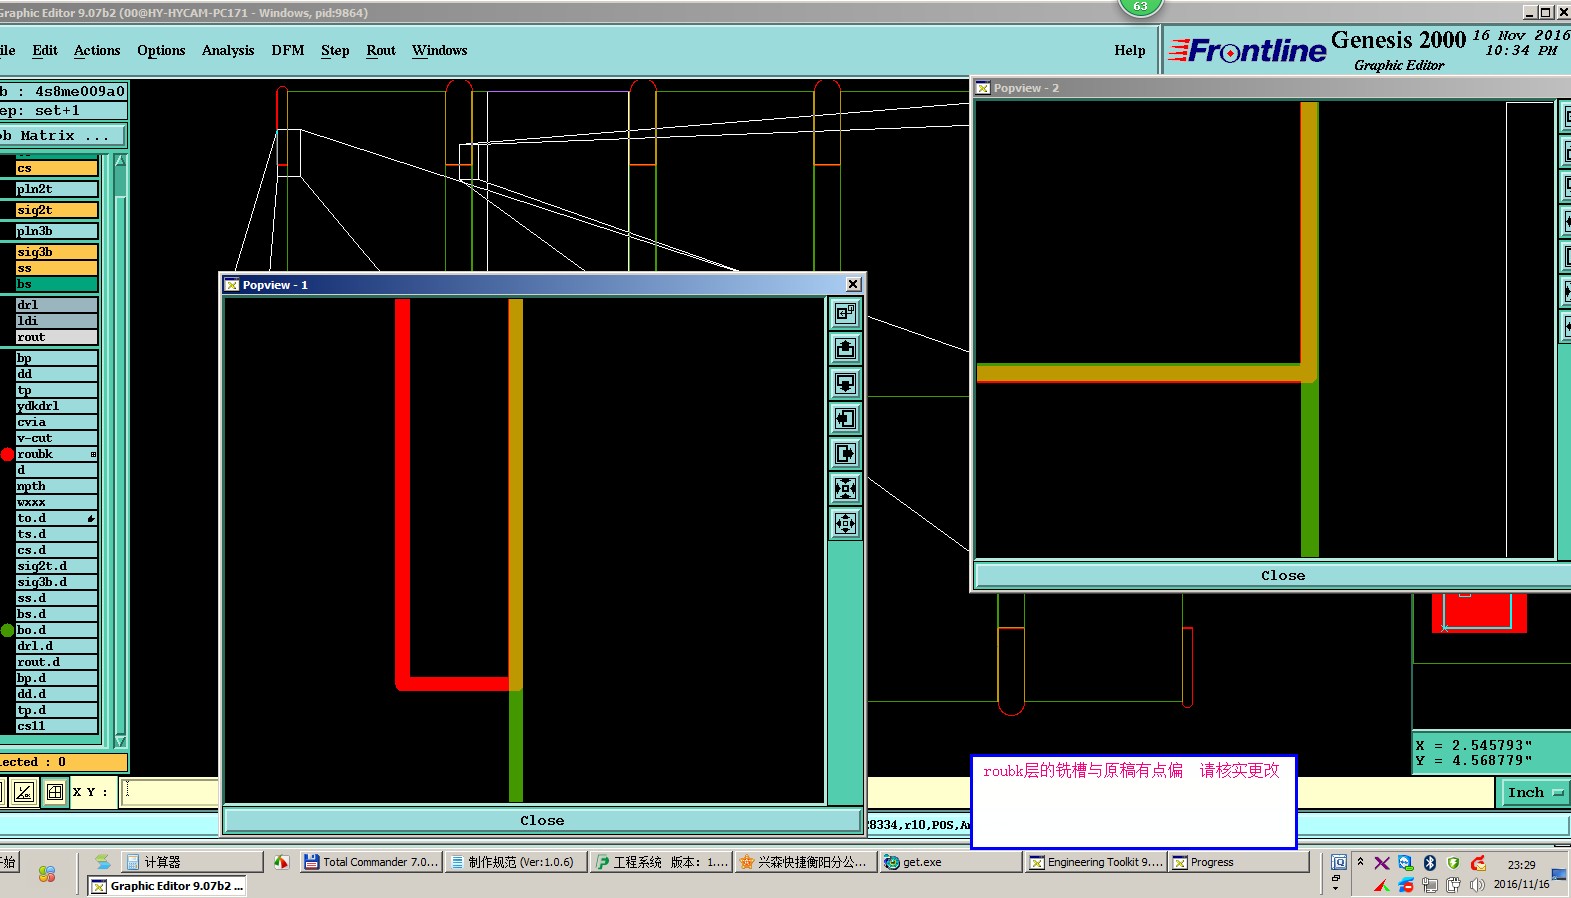
Task: Select the pln3b layer
Action: tap(57, 231)
